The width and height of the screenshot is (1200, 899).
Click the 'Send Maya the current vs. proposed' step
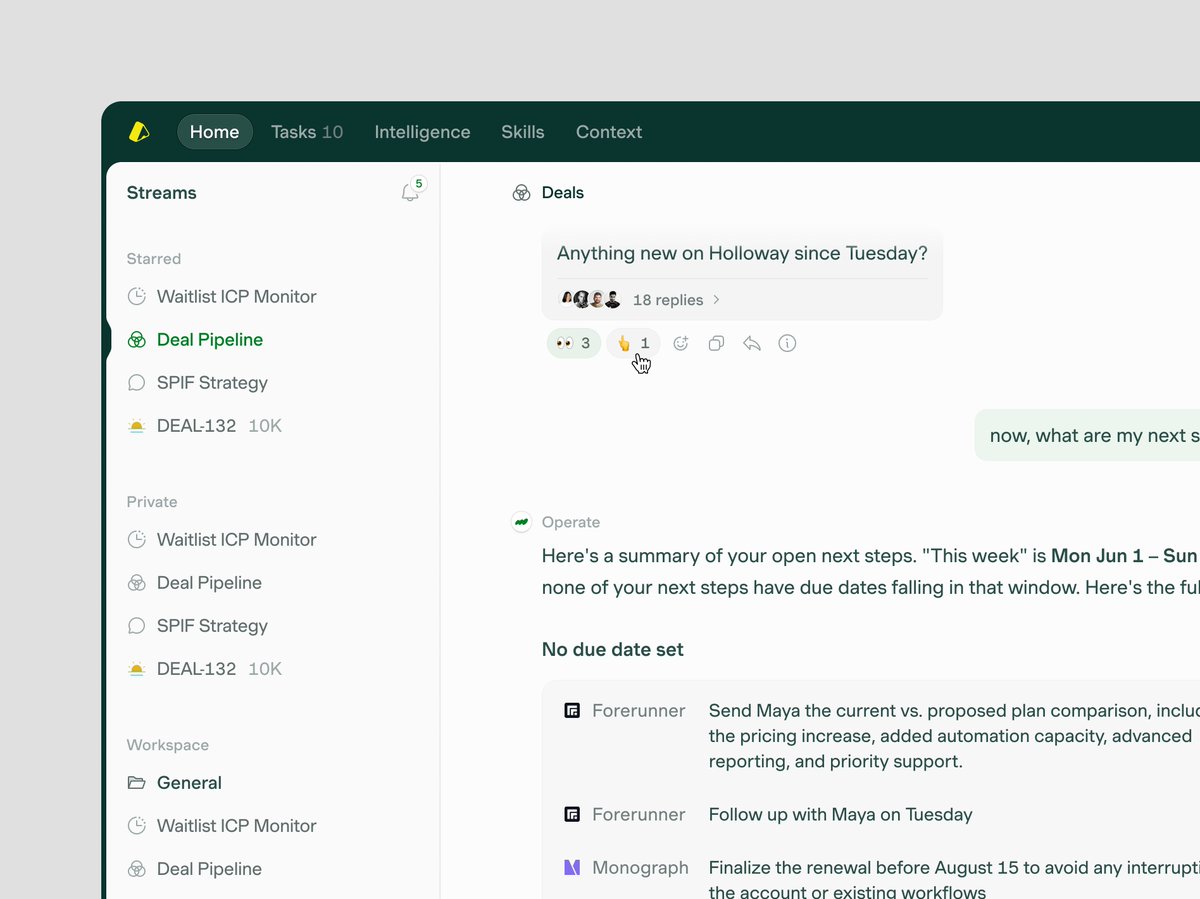pos(954,736)
